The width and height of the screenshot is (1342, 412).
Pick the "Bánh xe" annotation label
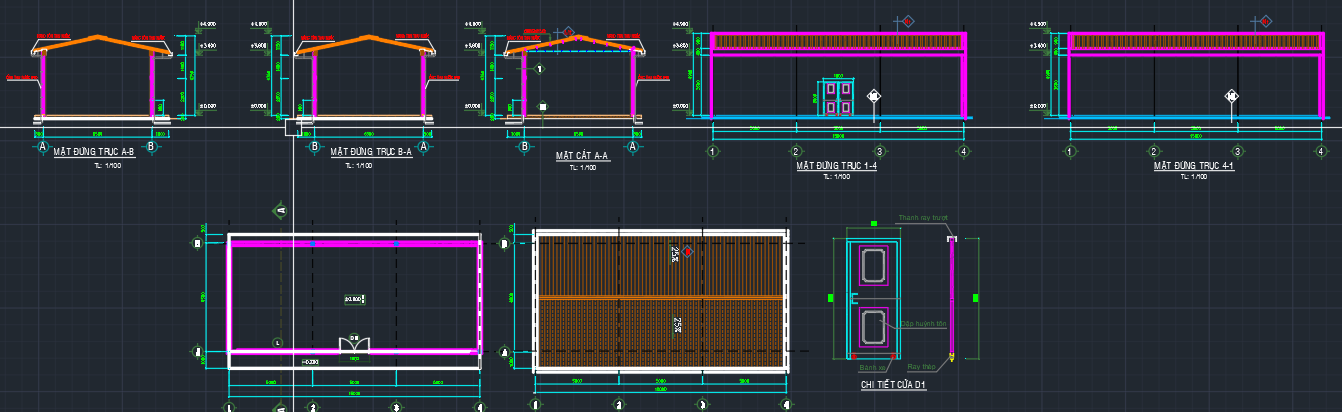872,368
